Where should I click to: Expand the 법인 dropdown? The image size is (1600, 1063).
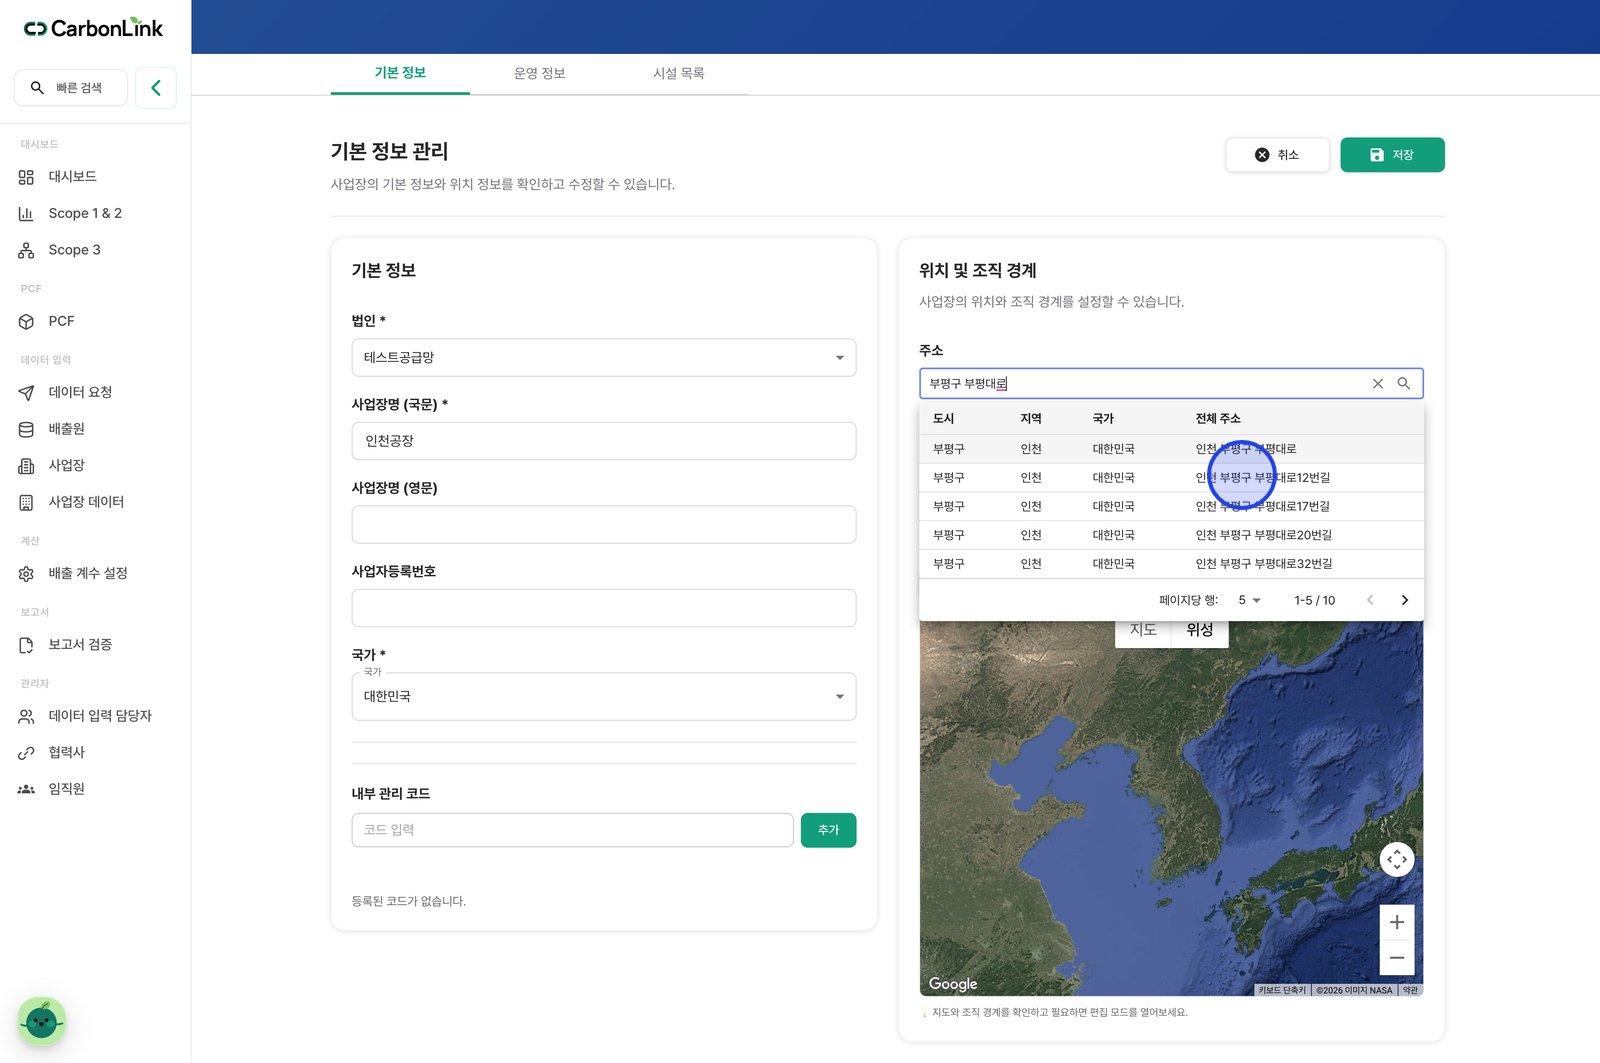pos(604,358)
